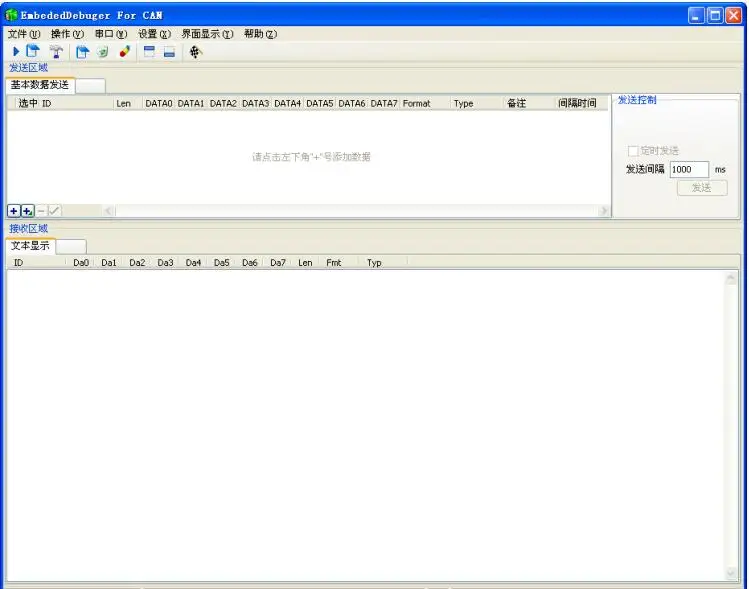
Task: Click the Da0 column header in receive area
Action: 81,263
